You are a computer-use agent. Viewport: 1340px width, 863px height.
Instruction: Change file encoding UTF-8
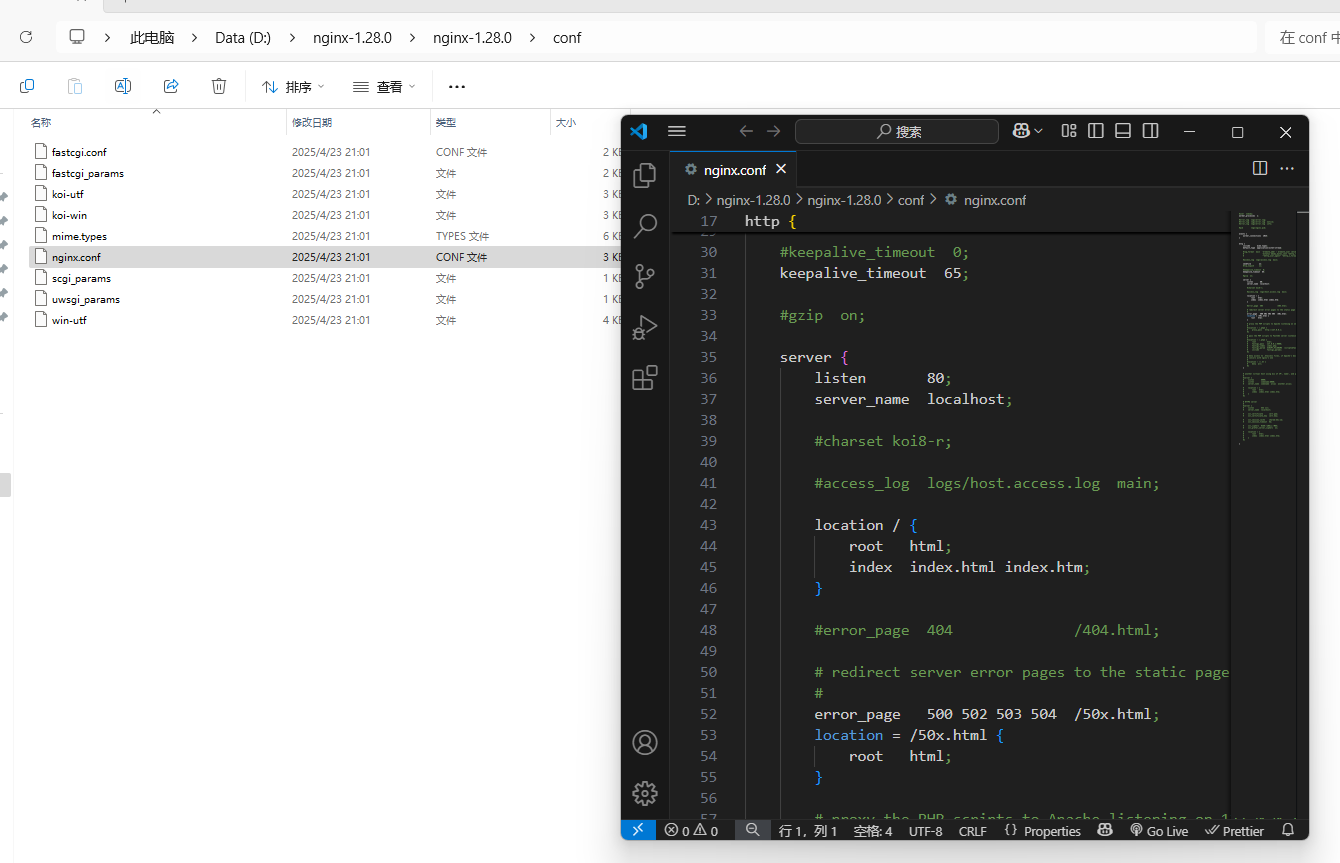point(926,831)
